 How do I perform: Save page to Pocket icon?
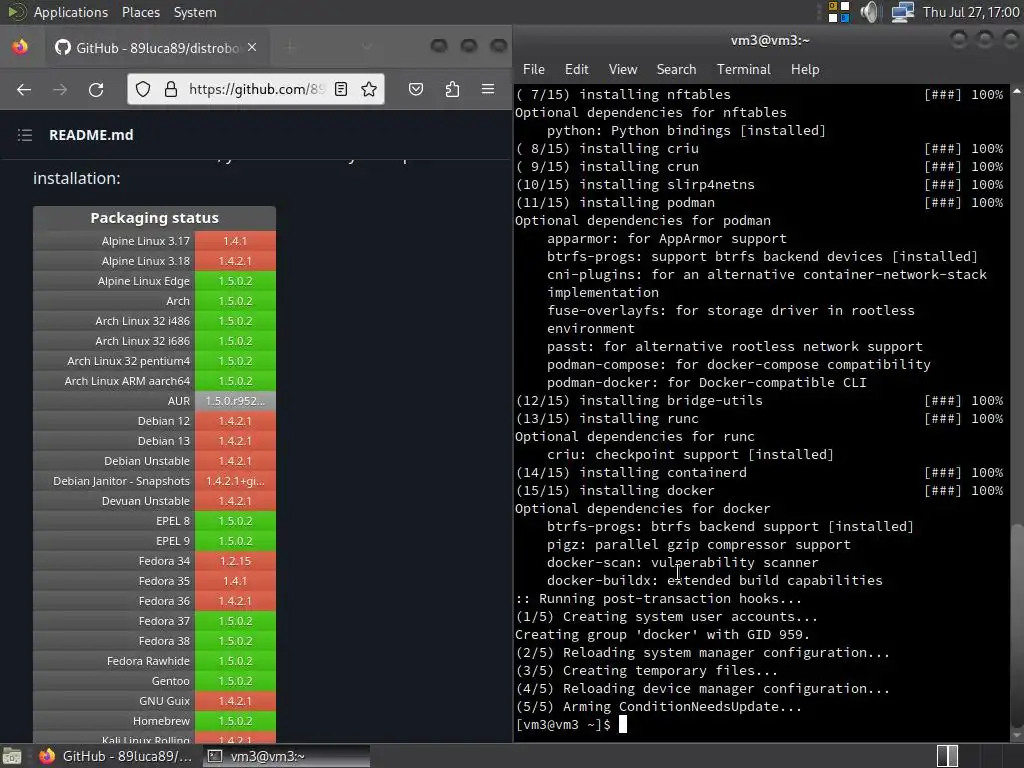tap(416, 89)
